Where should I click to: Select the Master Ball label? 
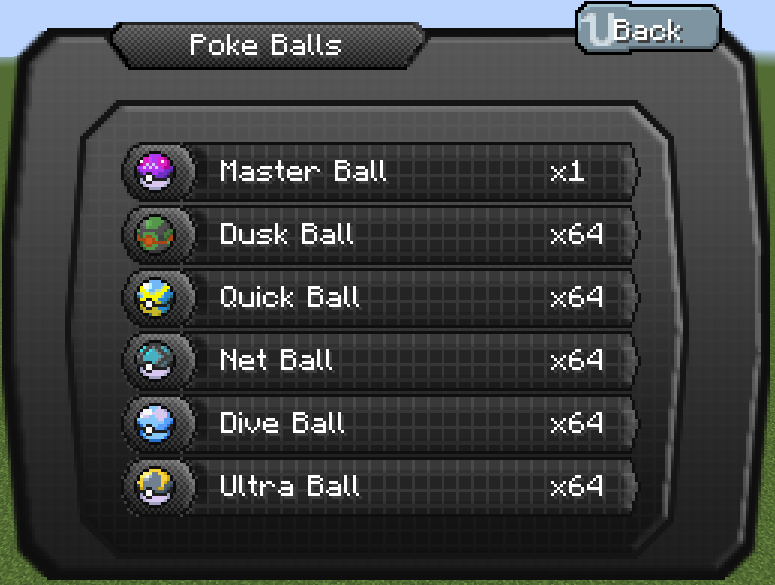pos(303,171)
